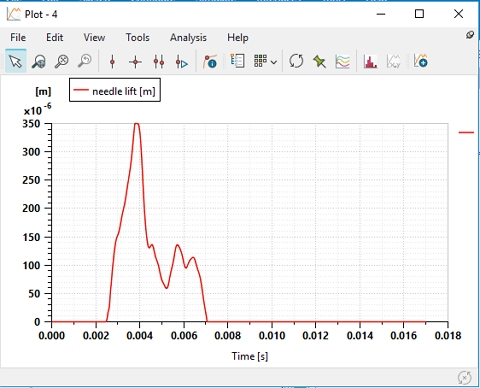The width and height of the screenshot is (480, 388).
Task: Activate the single vertical cursor tool
Action: coord(112,62)
